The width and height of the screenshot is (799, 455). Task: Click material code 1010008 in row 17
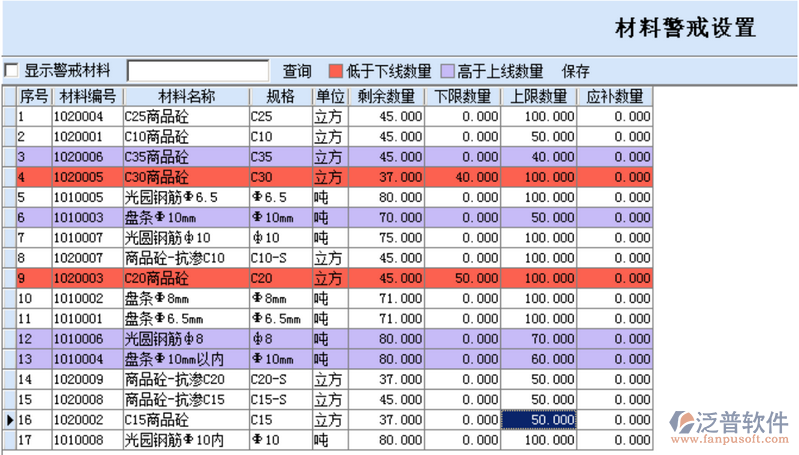point(88,440)
